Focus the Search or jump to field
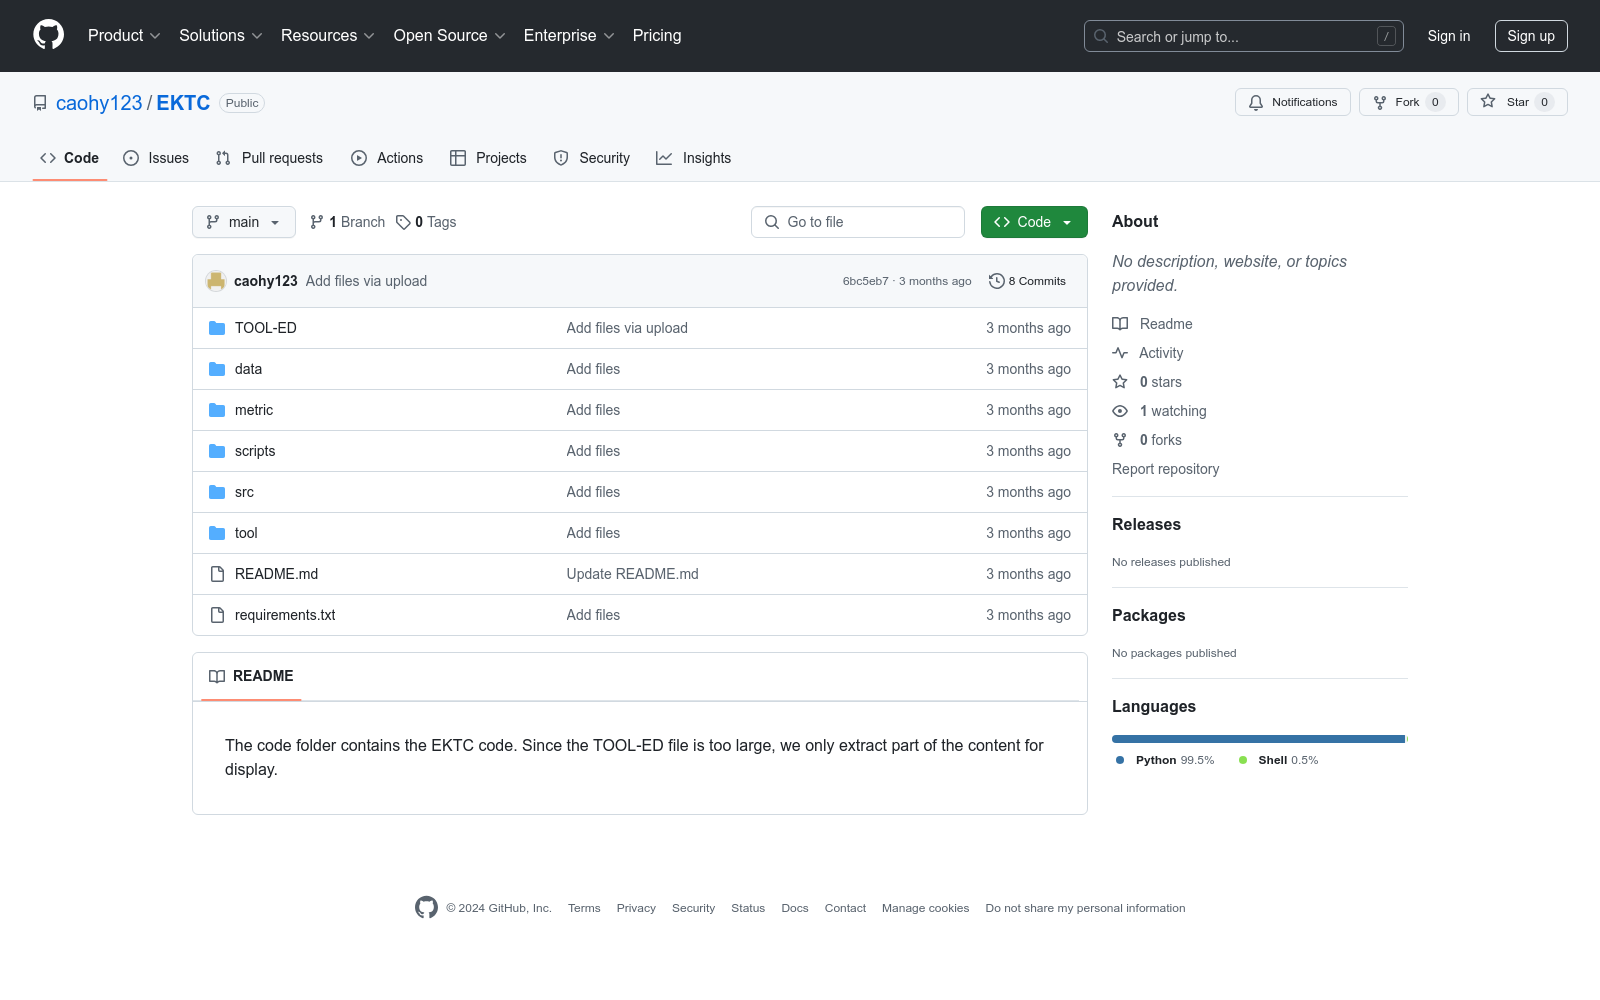Viewport: 1600px width, 1000px height. click(x=1244, y=36)
